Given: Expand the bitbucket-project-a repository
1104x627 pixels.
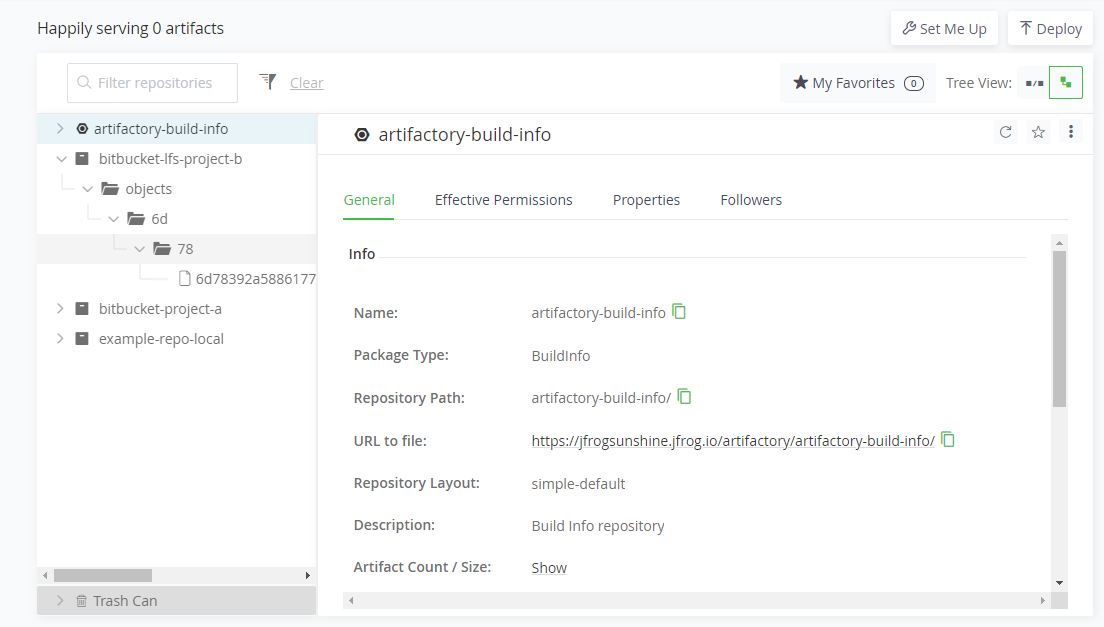Looking at the screenshot, I should pos(61,309).
